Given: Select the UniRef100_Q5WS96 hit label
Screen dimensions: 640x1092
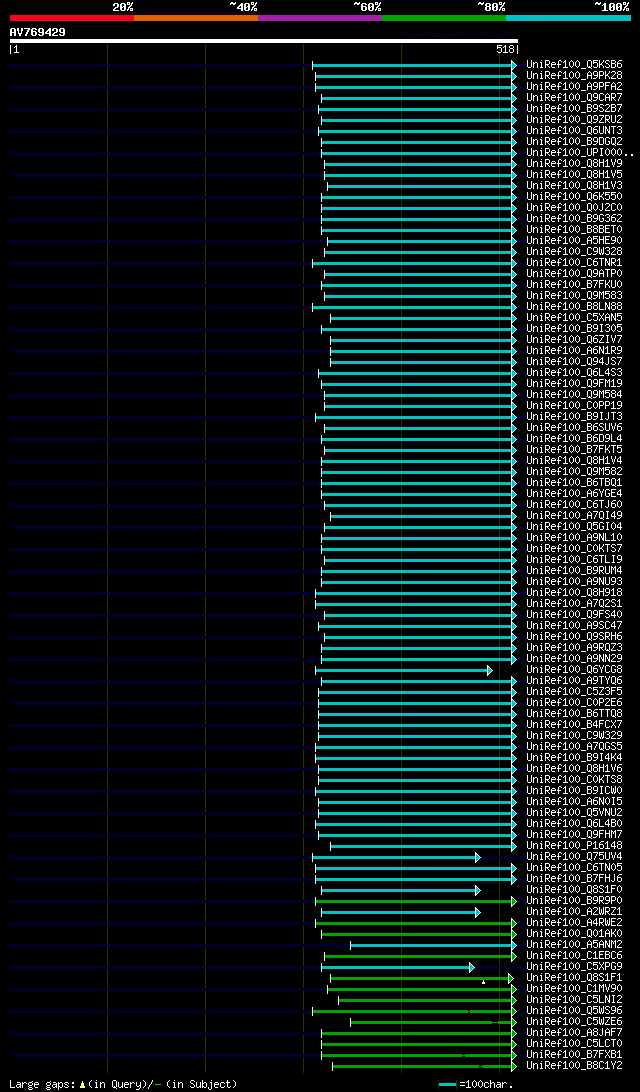Looking at the screenshot, I should coord(575,1010).
